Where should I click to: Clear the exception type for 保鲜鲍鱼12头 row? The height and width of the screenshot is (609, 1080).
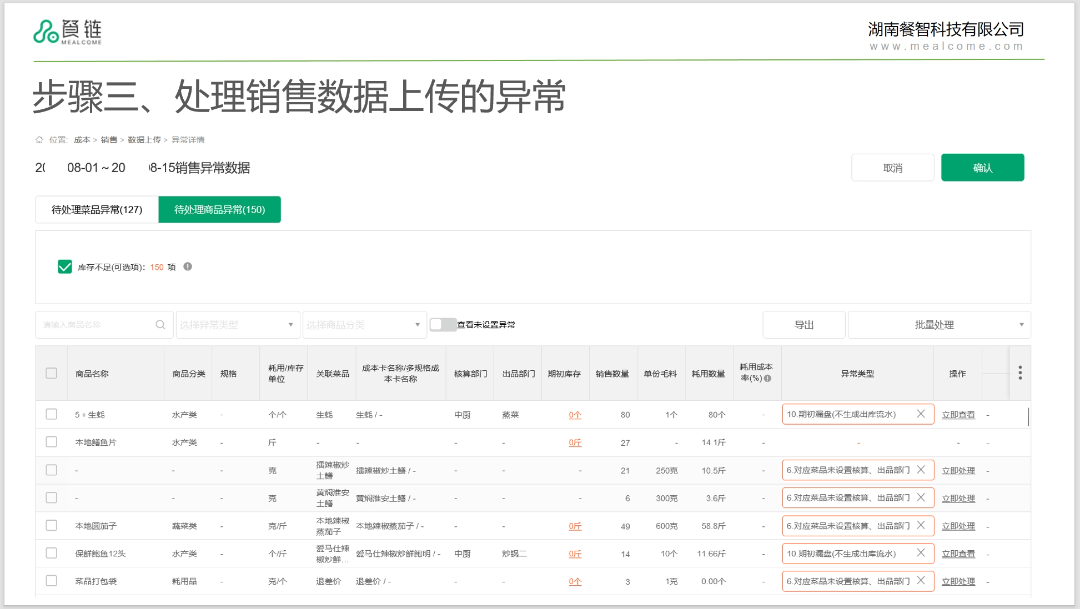click(921, 553)
